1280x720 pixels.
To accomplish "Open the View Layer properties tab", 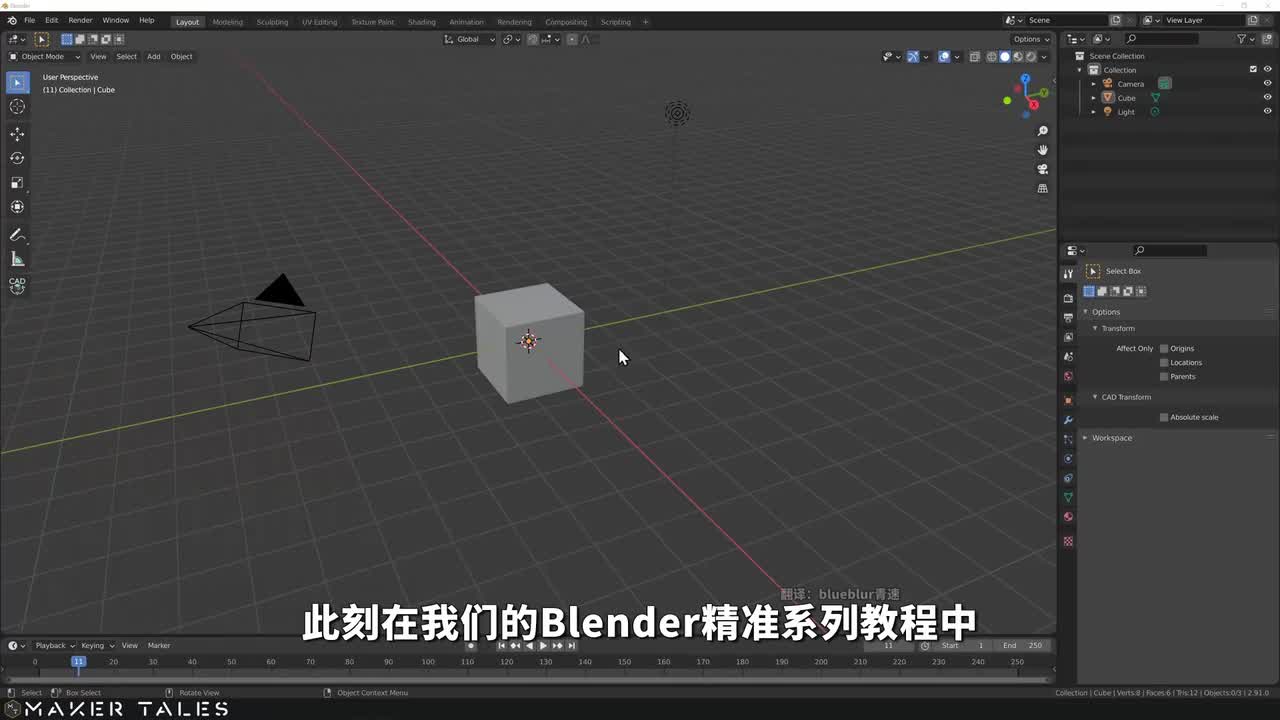I will [1068, 337].
